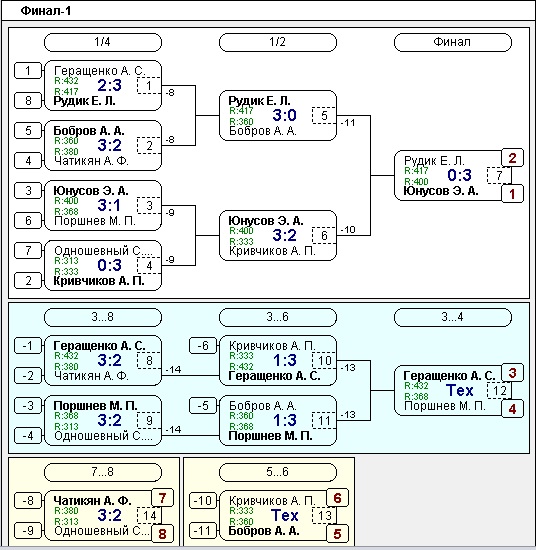536x550 pixels.
Task: Click the 1/2 round header
Action: [278, 42]
